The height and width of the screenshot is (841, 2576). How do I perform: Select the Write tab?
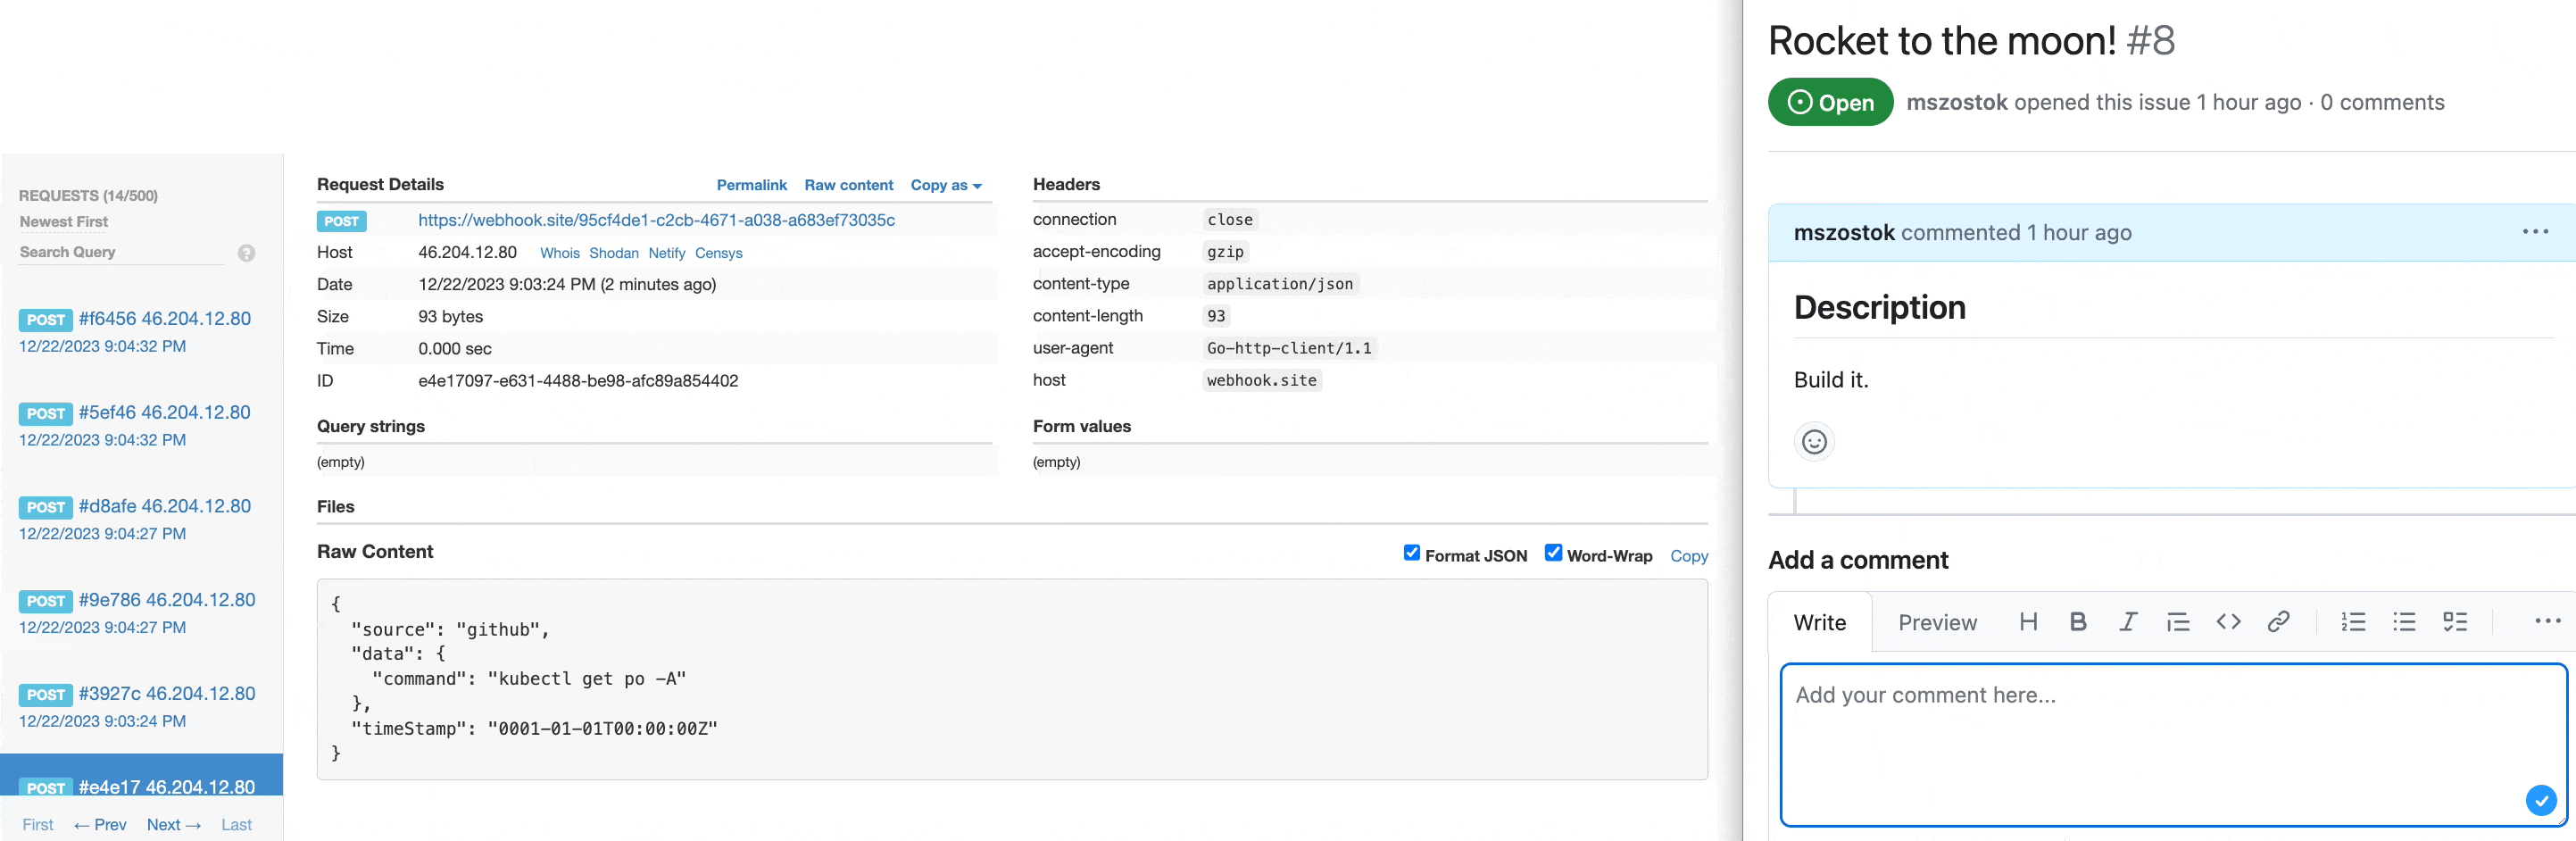[1819, 623]
